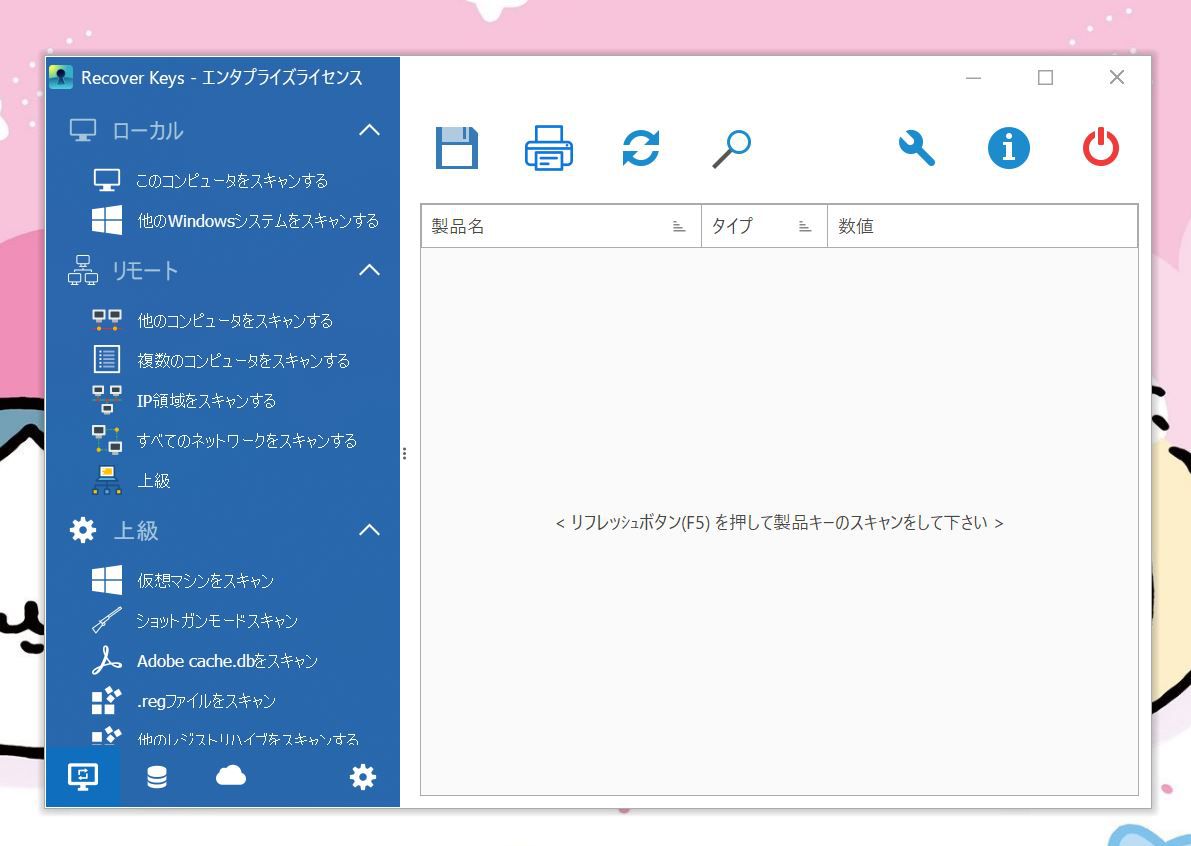Click registry icon beside .regファイルをスキャン
1191x846 pixels.
point(106,700)
